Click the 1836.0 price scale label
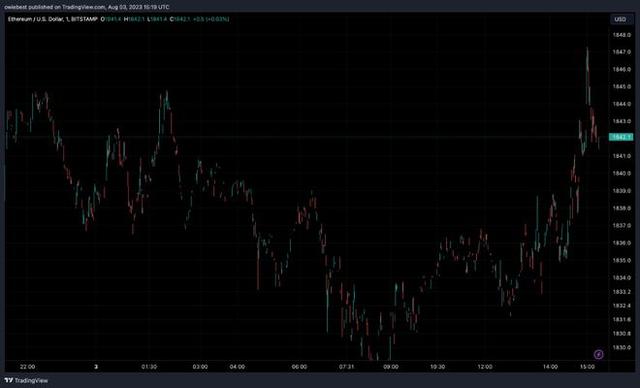Screen dimensions: 640x388 point(621,243)
